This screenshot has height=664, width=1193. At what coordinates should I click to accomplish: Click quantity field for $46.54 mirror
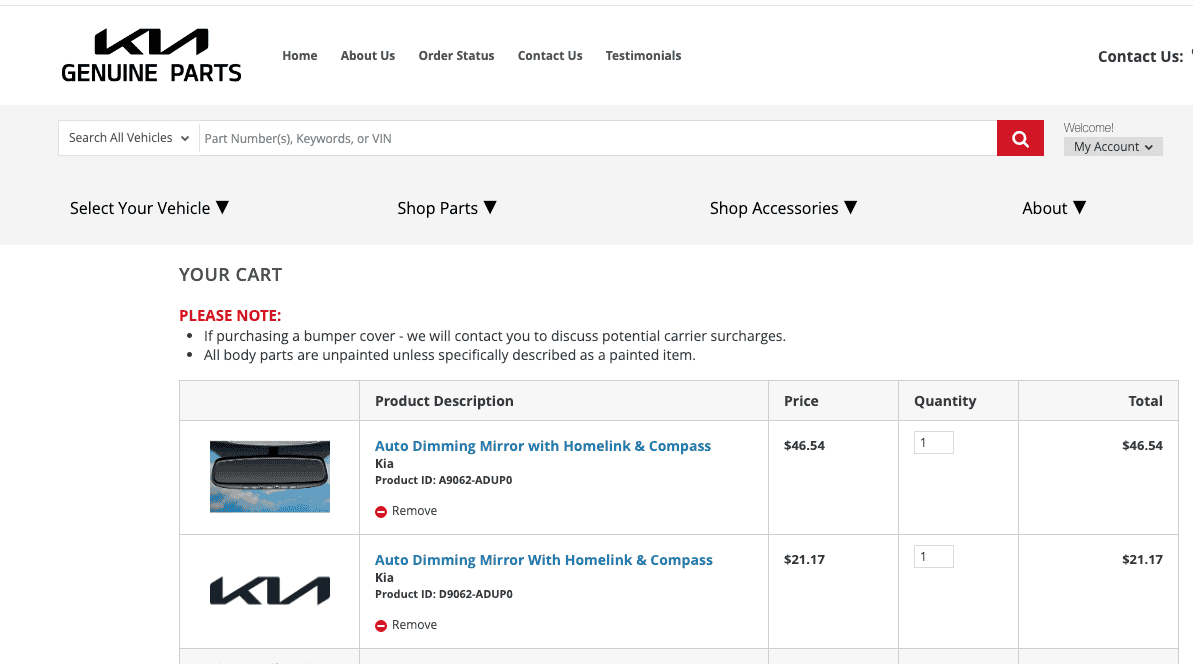934,443
